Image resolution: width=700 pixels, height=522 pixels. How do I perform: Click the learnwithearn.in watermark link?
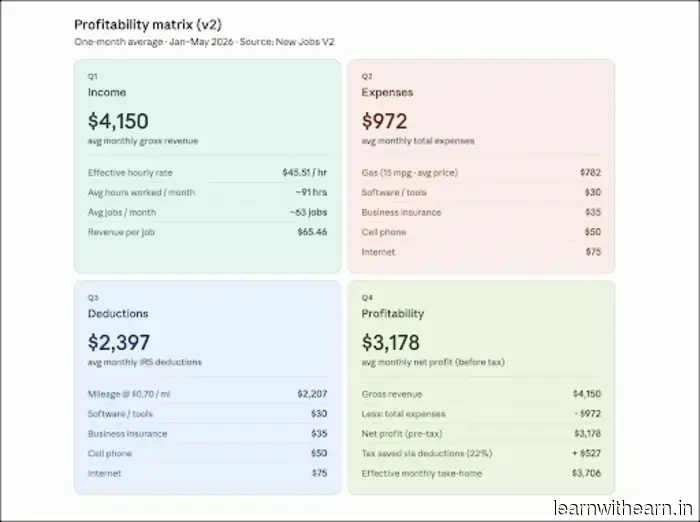[623, 508]
